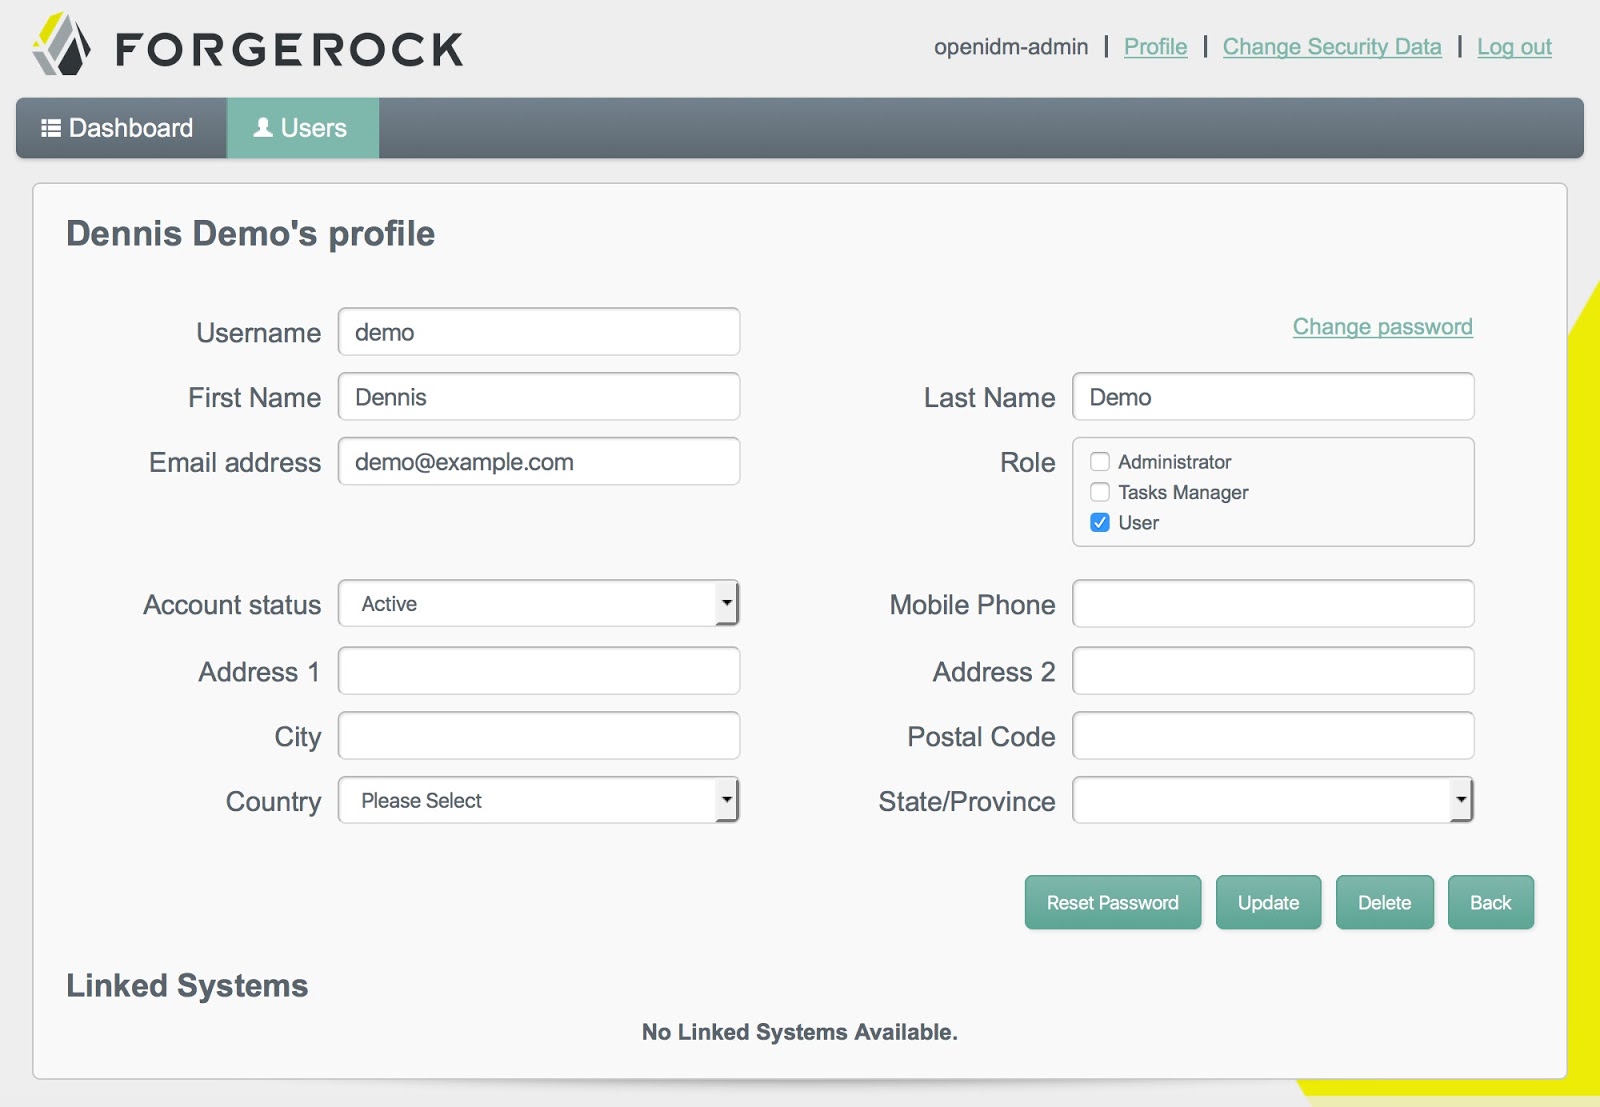Open the Profile link

1155,46
